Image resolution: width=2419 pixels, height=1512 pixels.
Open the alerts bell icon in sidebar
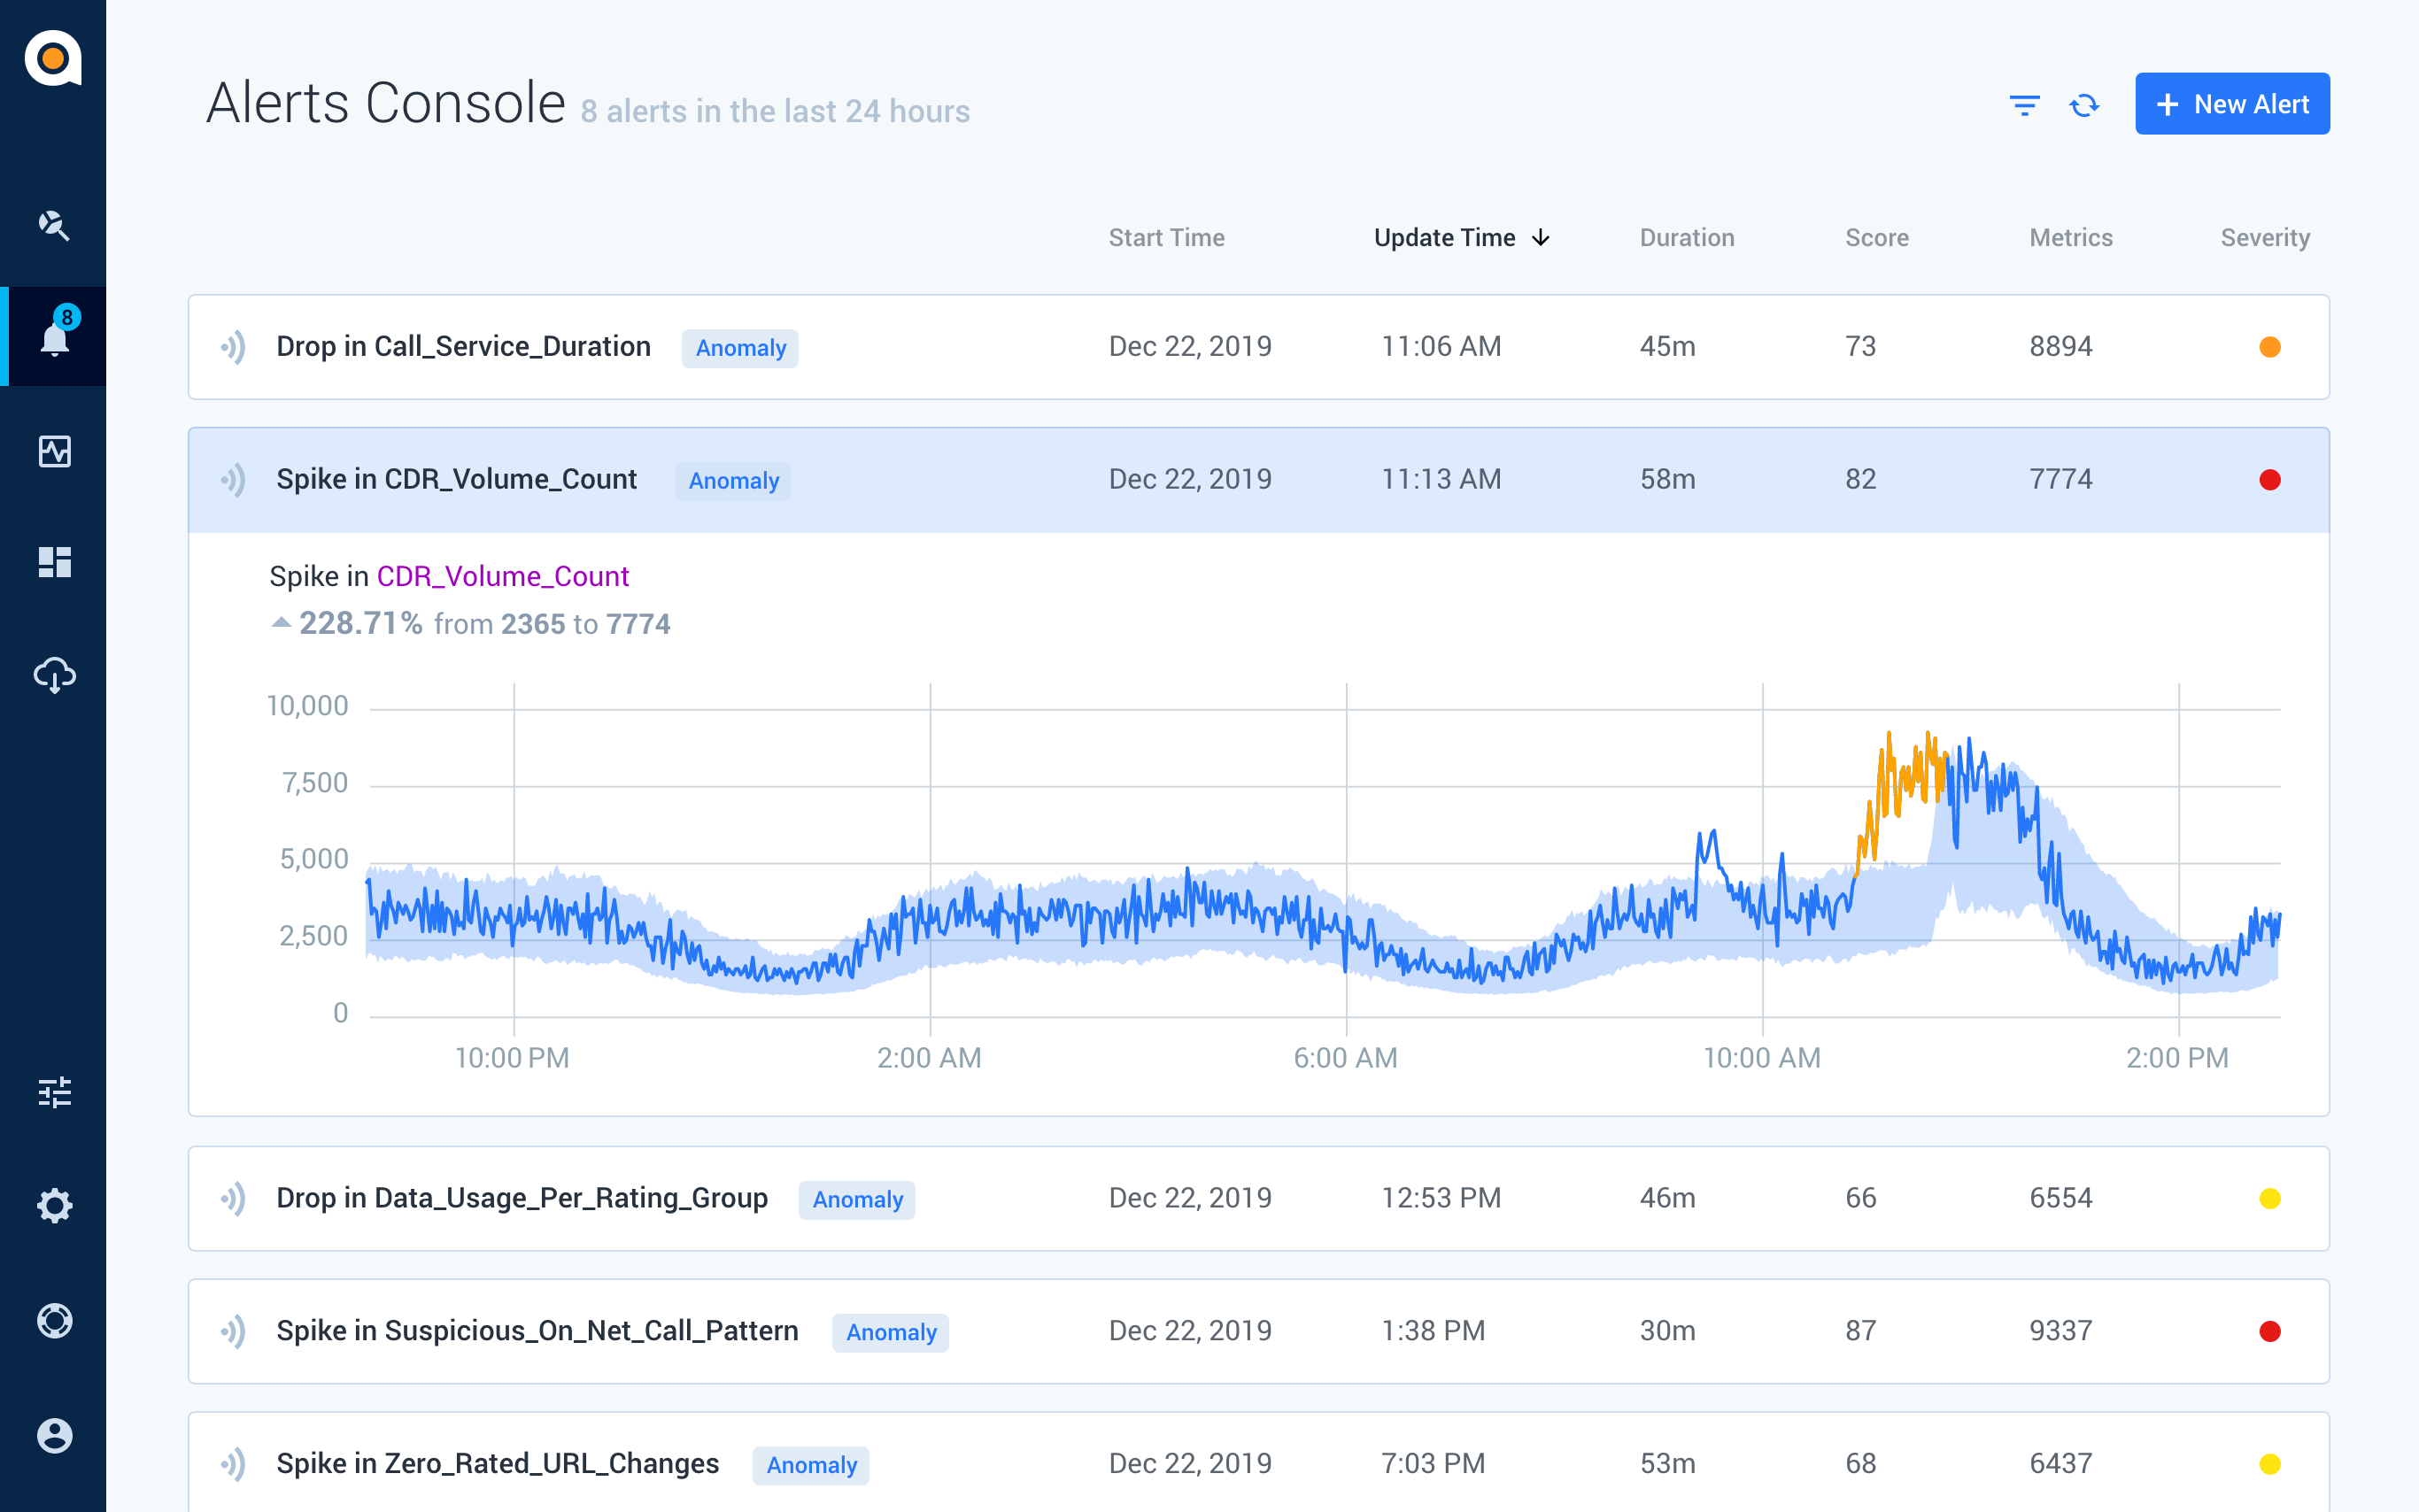pyautogui.click(x=54, y=336)
